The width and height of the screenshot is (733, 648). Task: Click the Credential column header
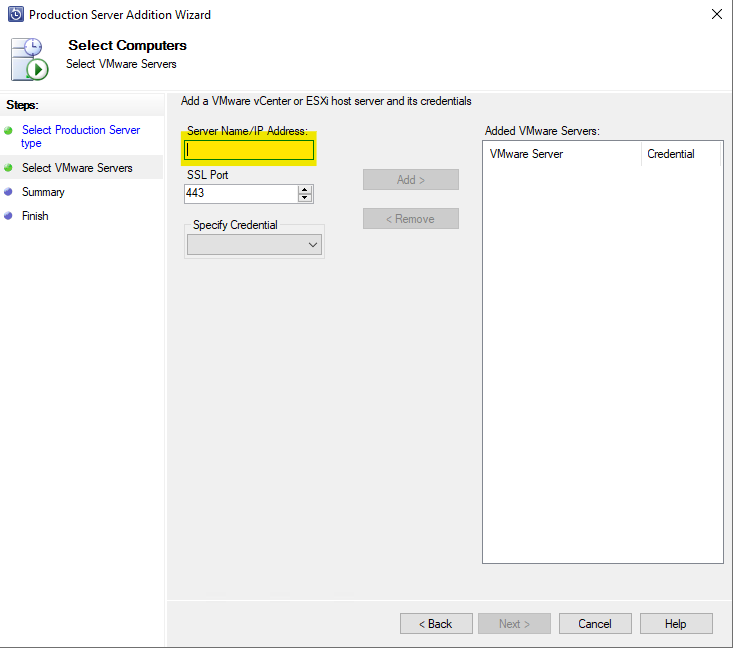[681, 154]
